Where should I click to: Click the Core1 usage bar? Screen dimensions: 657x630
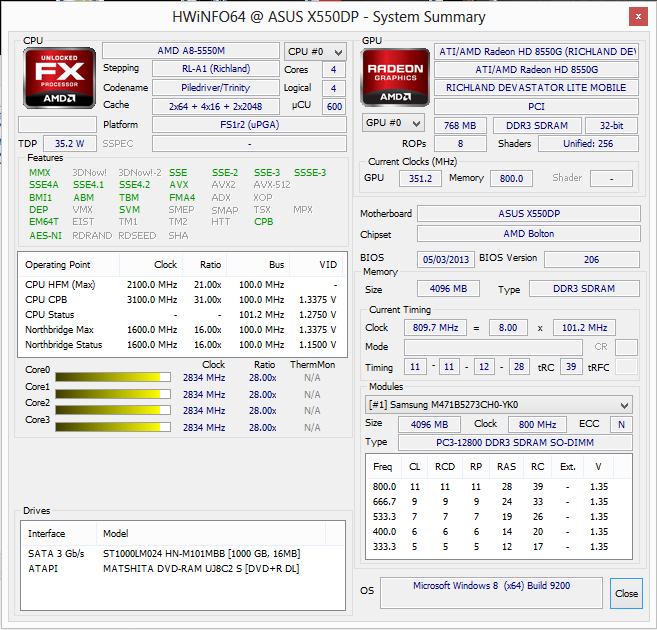point(113,394)
